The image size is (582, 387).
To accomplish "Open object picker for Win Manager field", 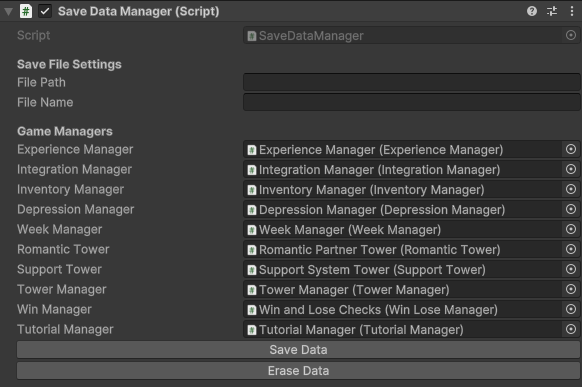I will coord(571,309).
